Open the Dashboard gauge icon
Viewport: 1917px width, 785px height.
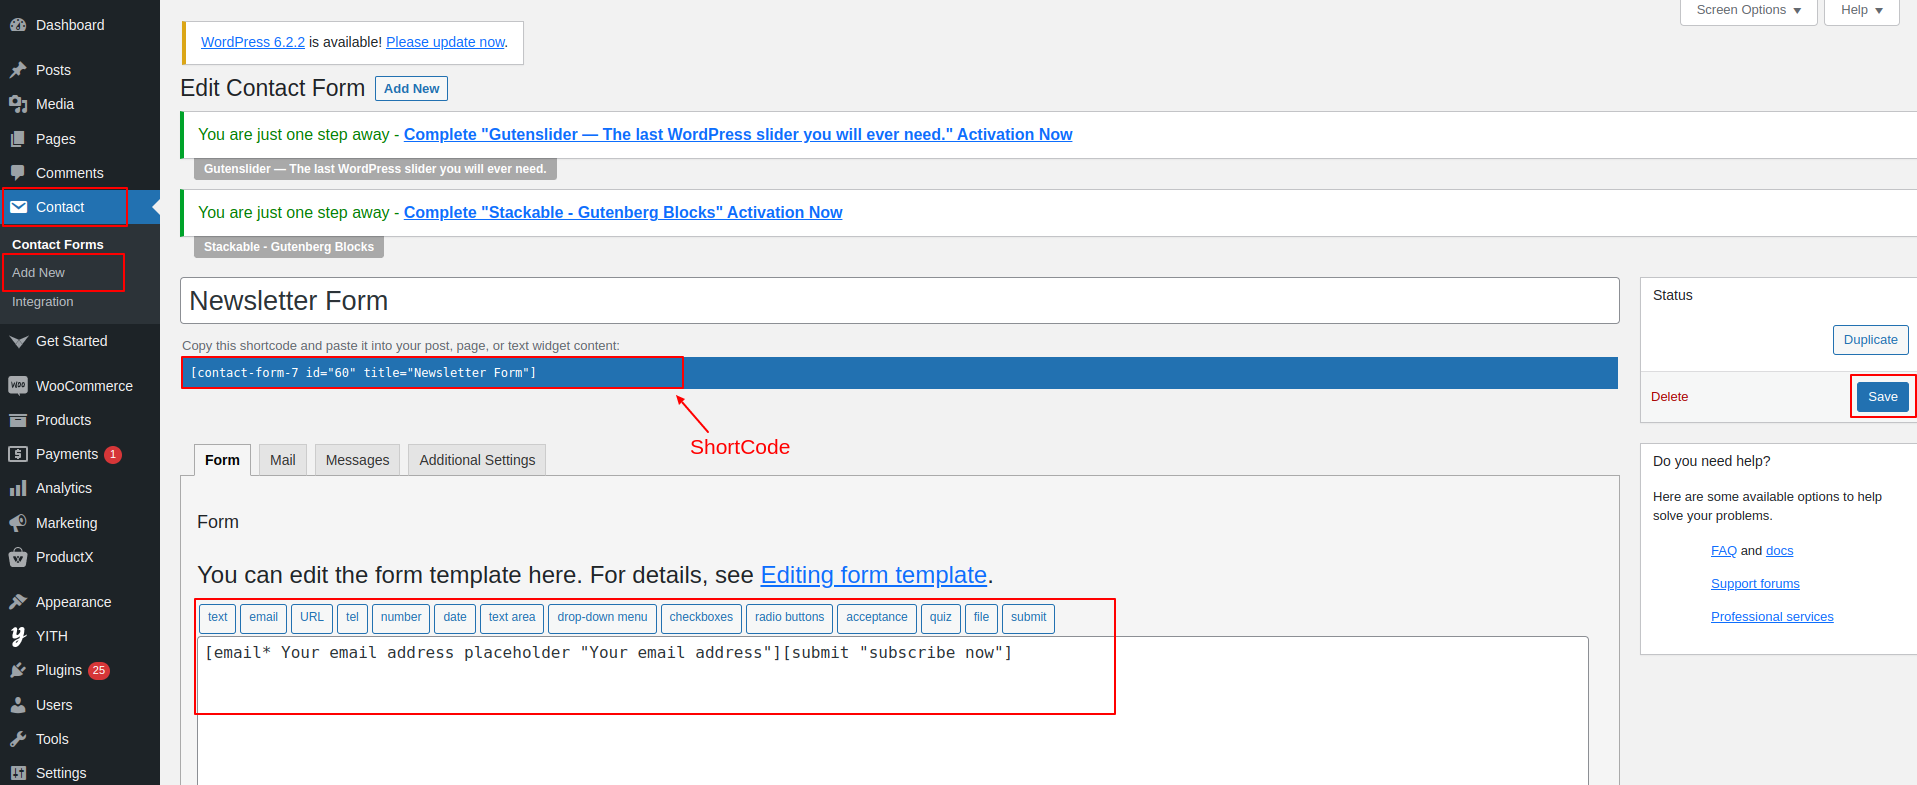pyautogui.click(x=18, y=25)
